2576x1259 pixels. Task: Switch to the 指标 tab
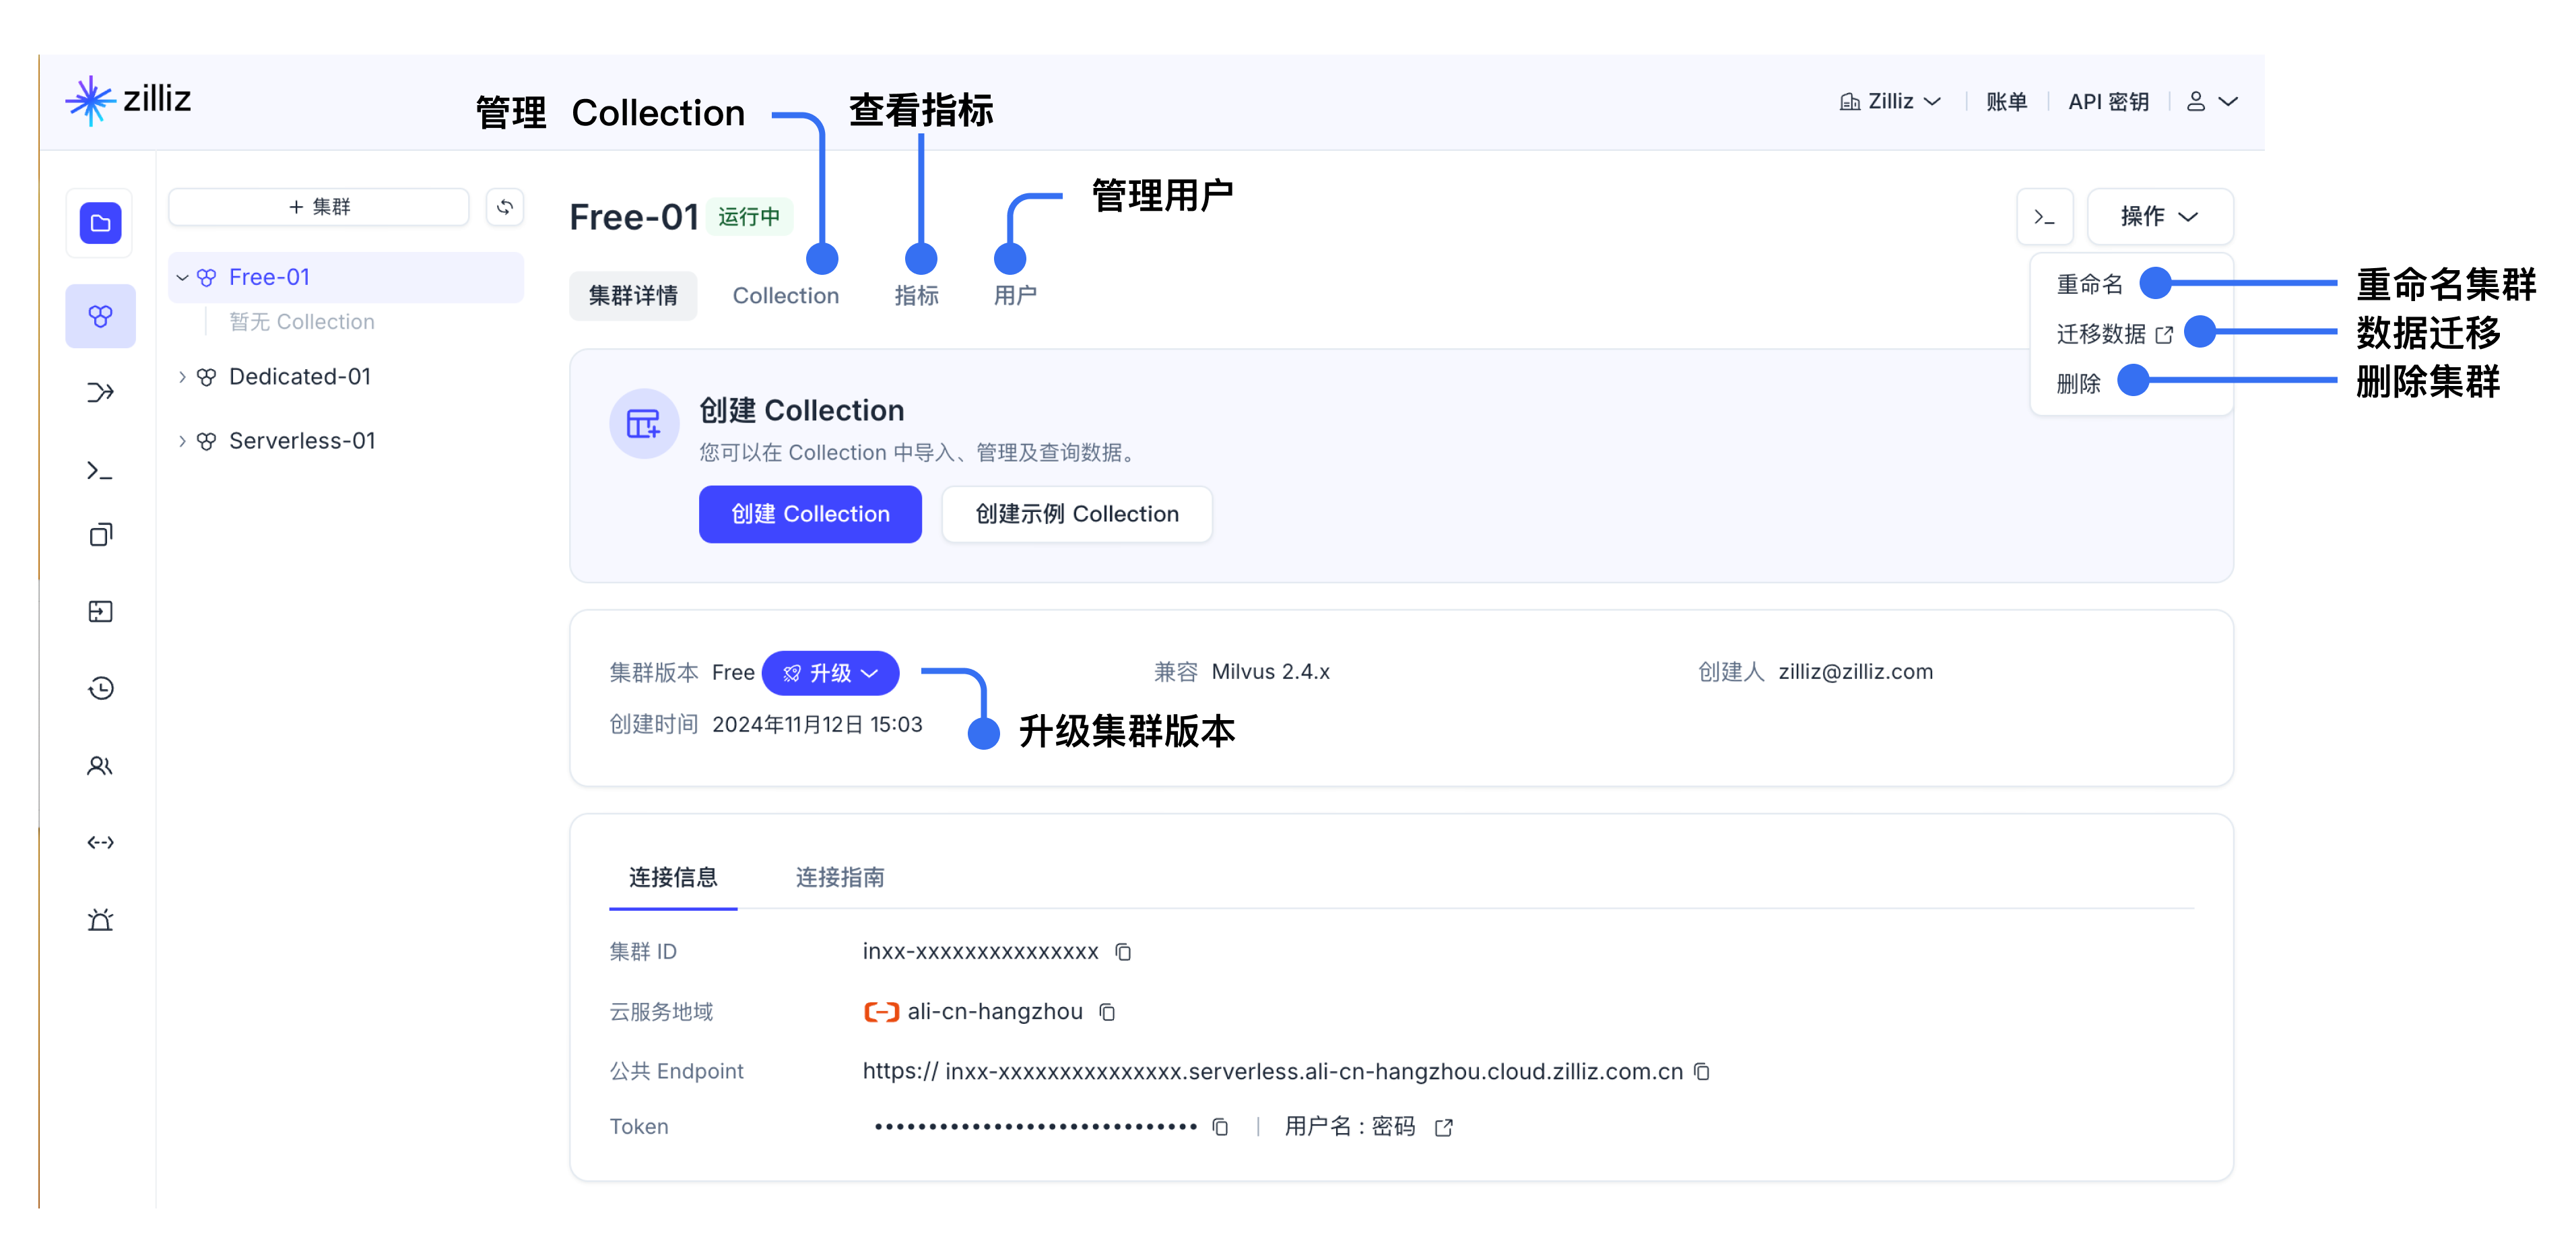coord(916,296)
